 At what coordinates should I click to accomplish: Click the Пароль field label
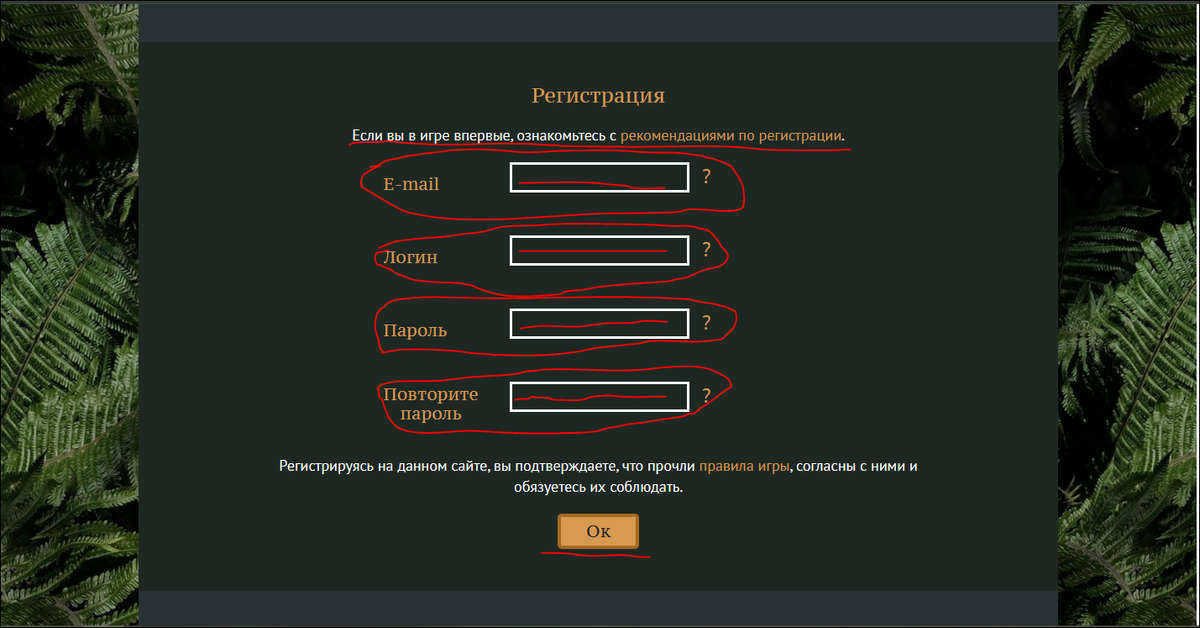coord(415,330)
